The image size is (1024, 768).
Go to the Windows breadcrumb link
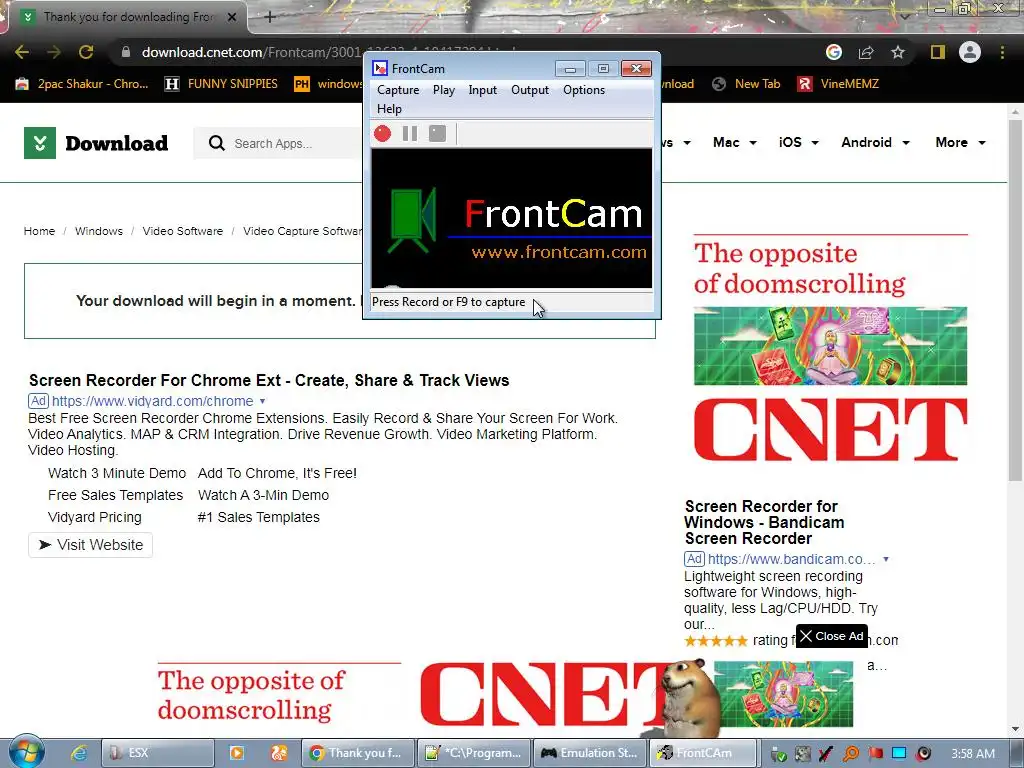(99, 231)
